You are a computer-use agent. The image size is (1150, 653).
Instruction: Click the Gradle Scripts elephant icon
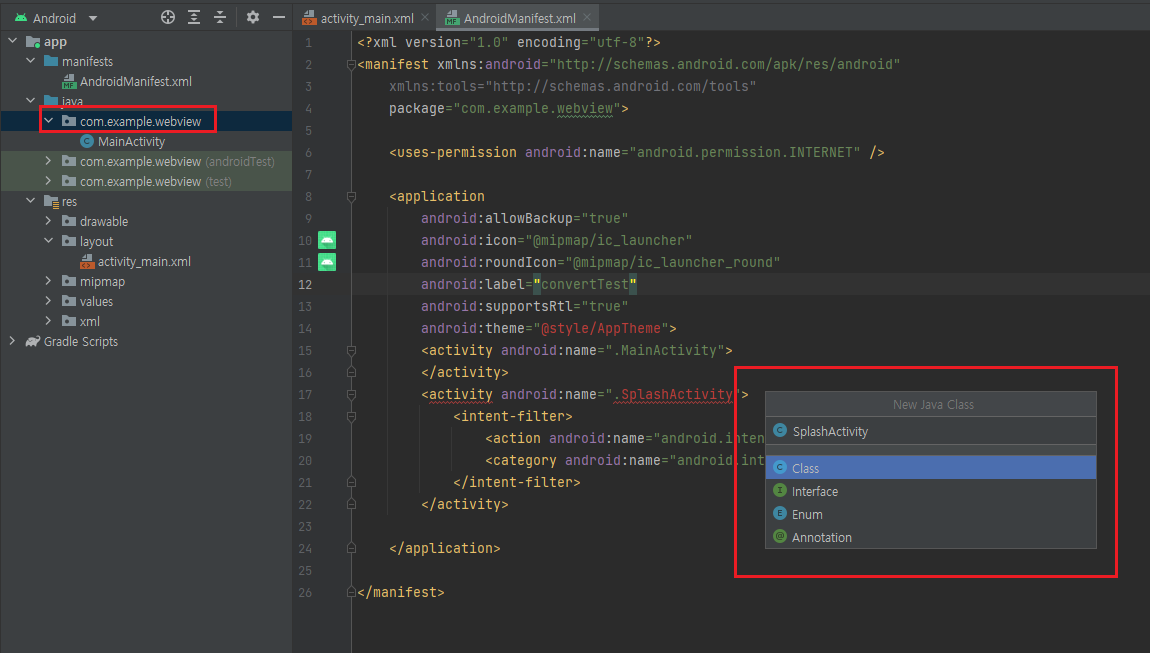point(32,341)
